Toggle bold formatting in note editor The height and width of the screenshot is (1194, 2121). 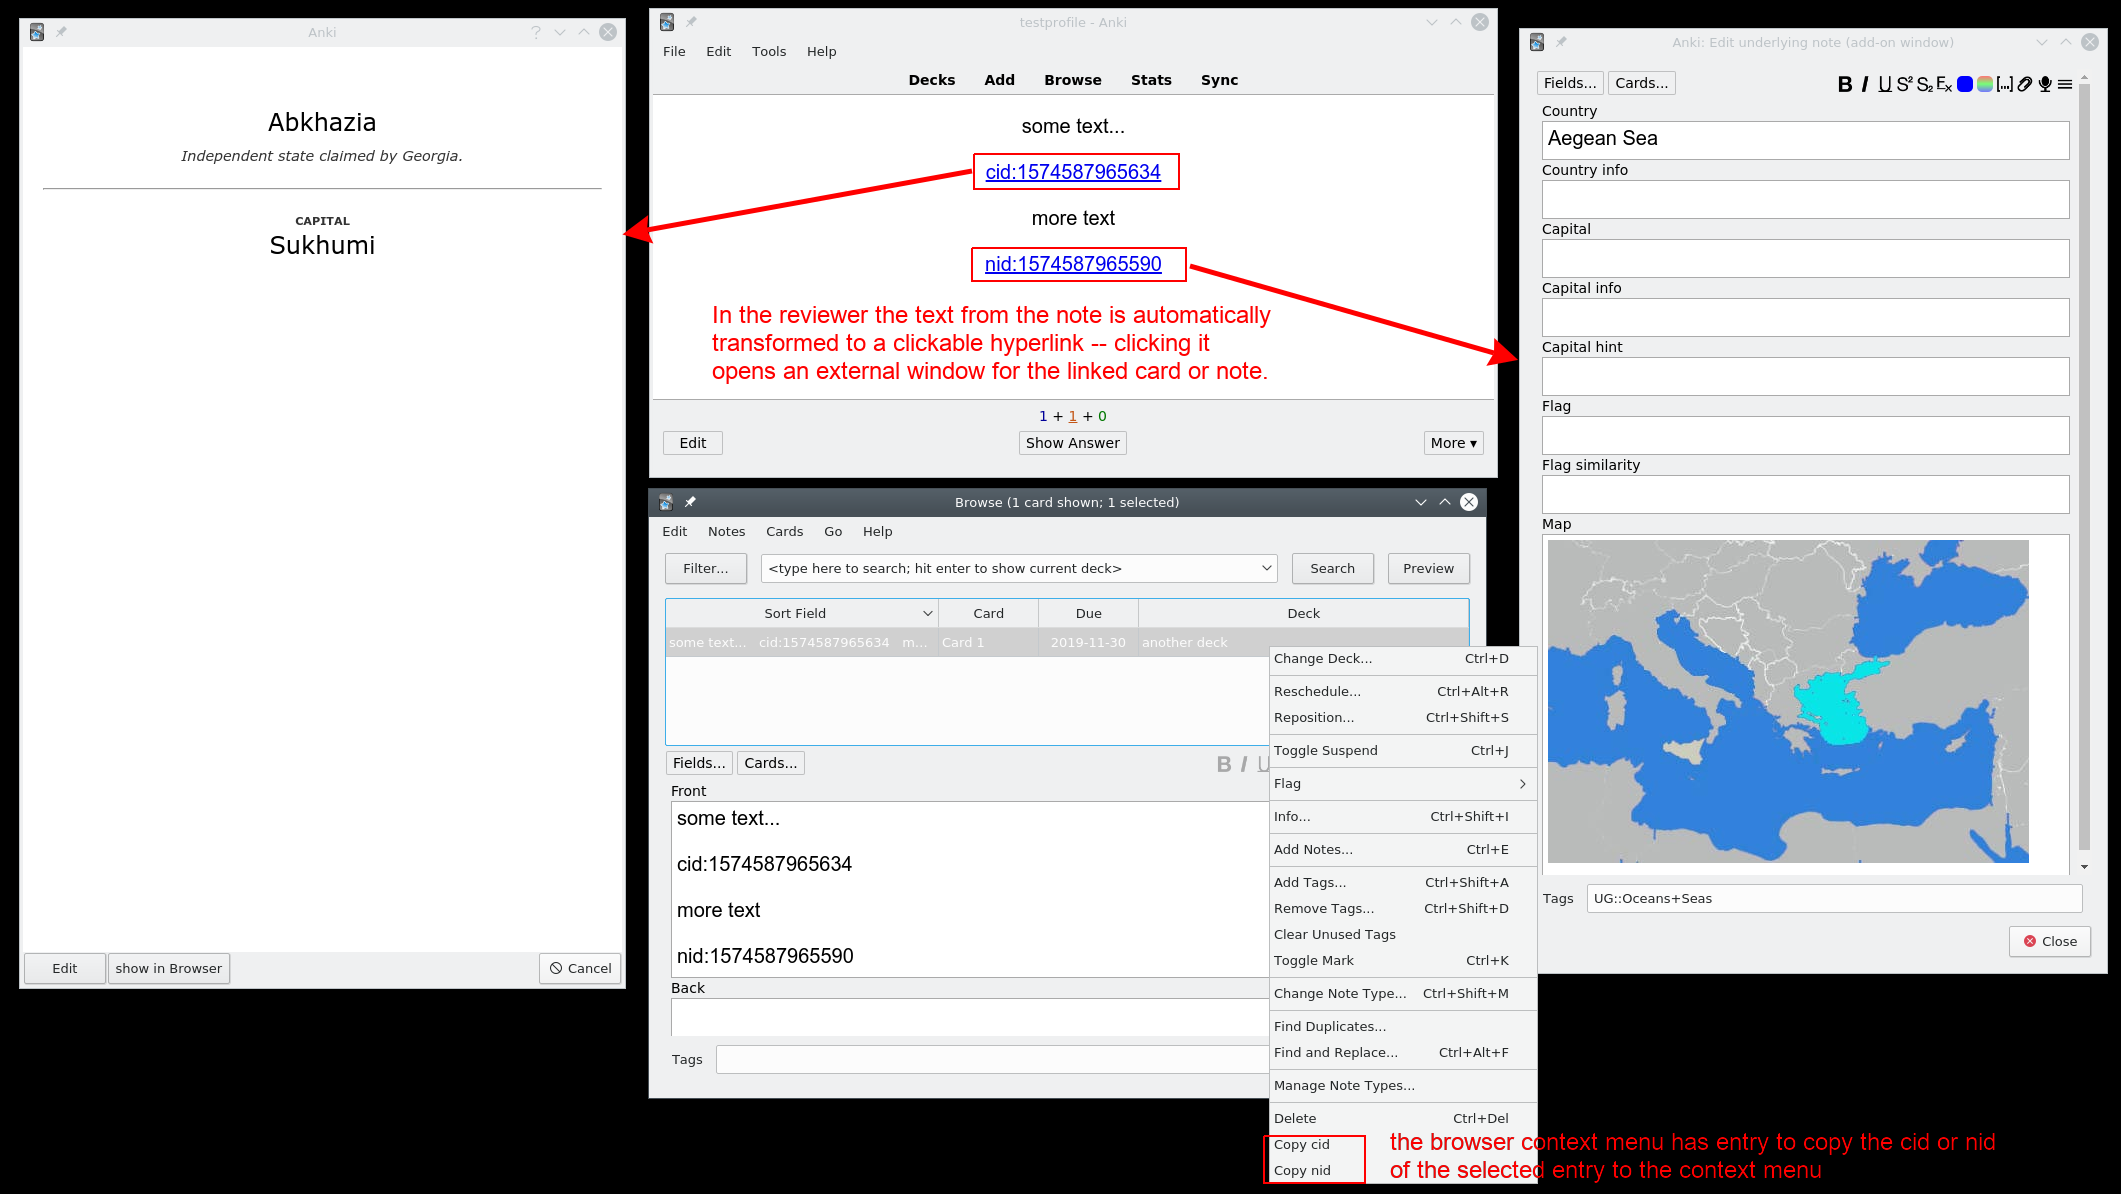(x=1845, y=84)
